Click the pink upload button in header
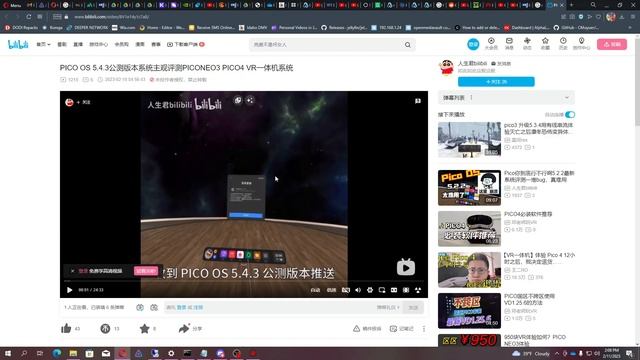The height and width of the screenshot is (360, 640). pos(611,44)
